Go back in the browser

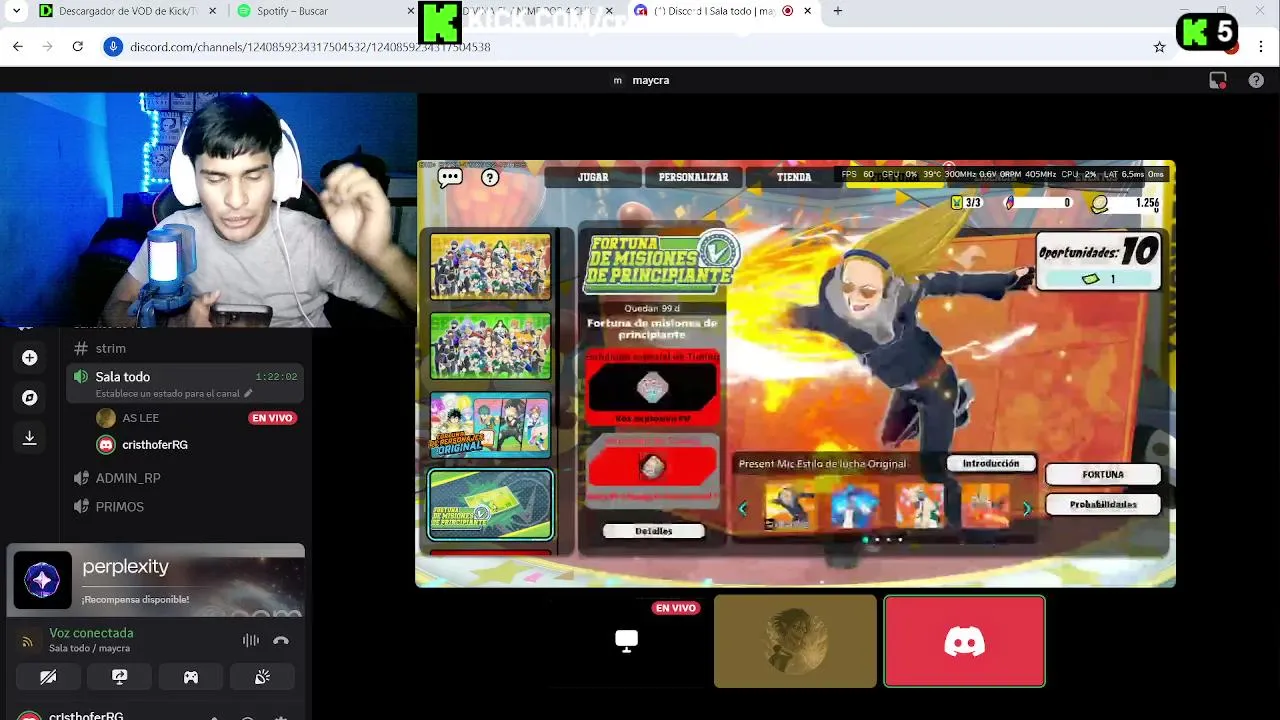coord(17,46)
